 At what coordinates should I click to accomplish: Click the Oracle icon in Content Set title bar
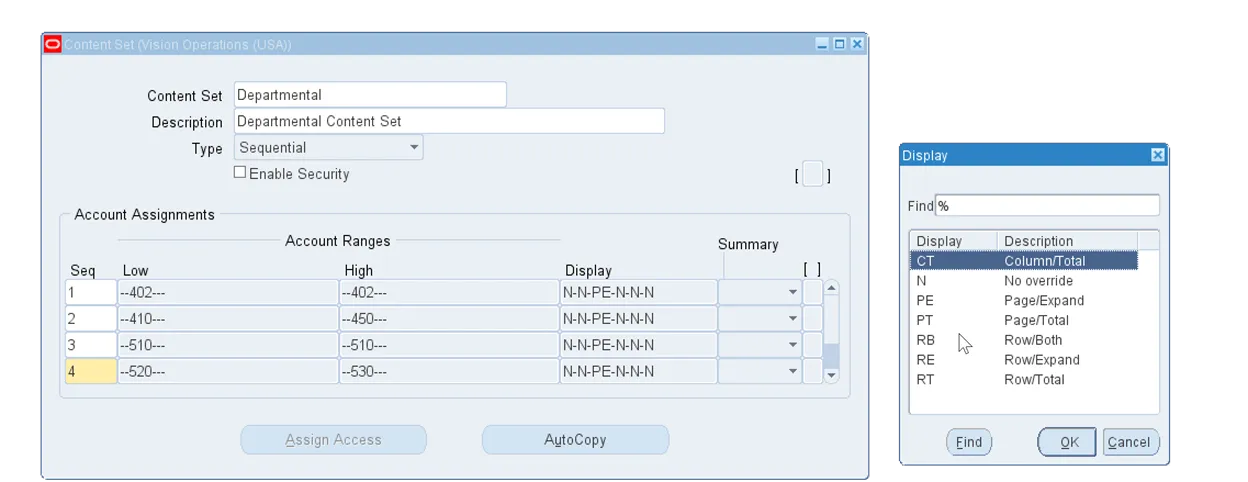point(53,44)
